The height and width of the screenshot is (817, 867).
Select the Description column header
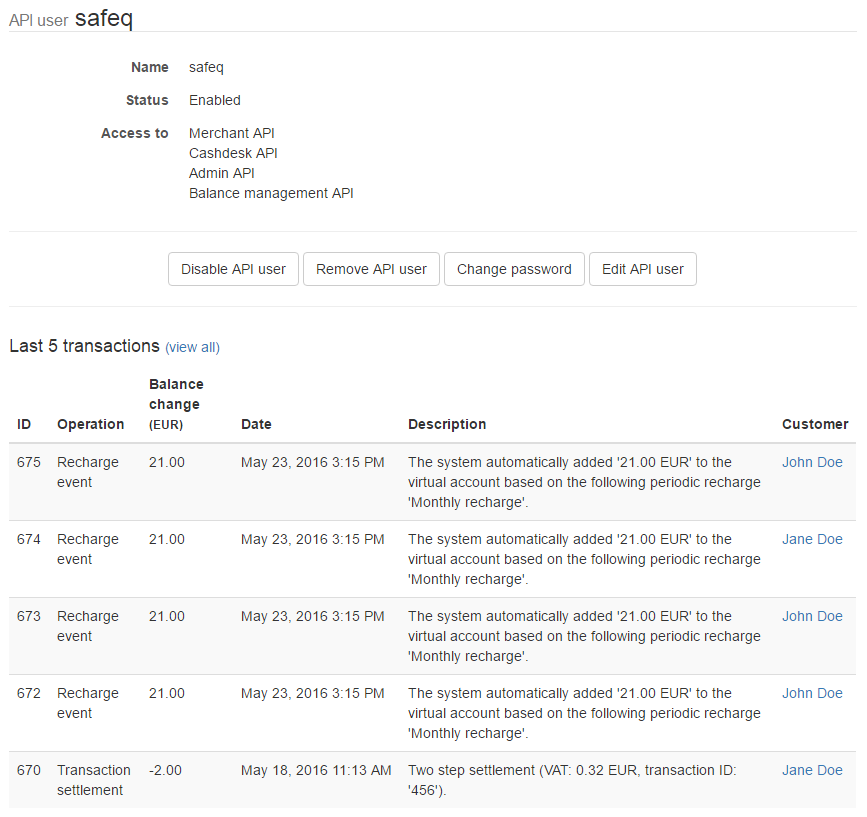[447, 424]
